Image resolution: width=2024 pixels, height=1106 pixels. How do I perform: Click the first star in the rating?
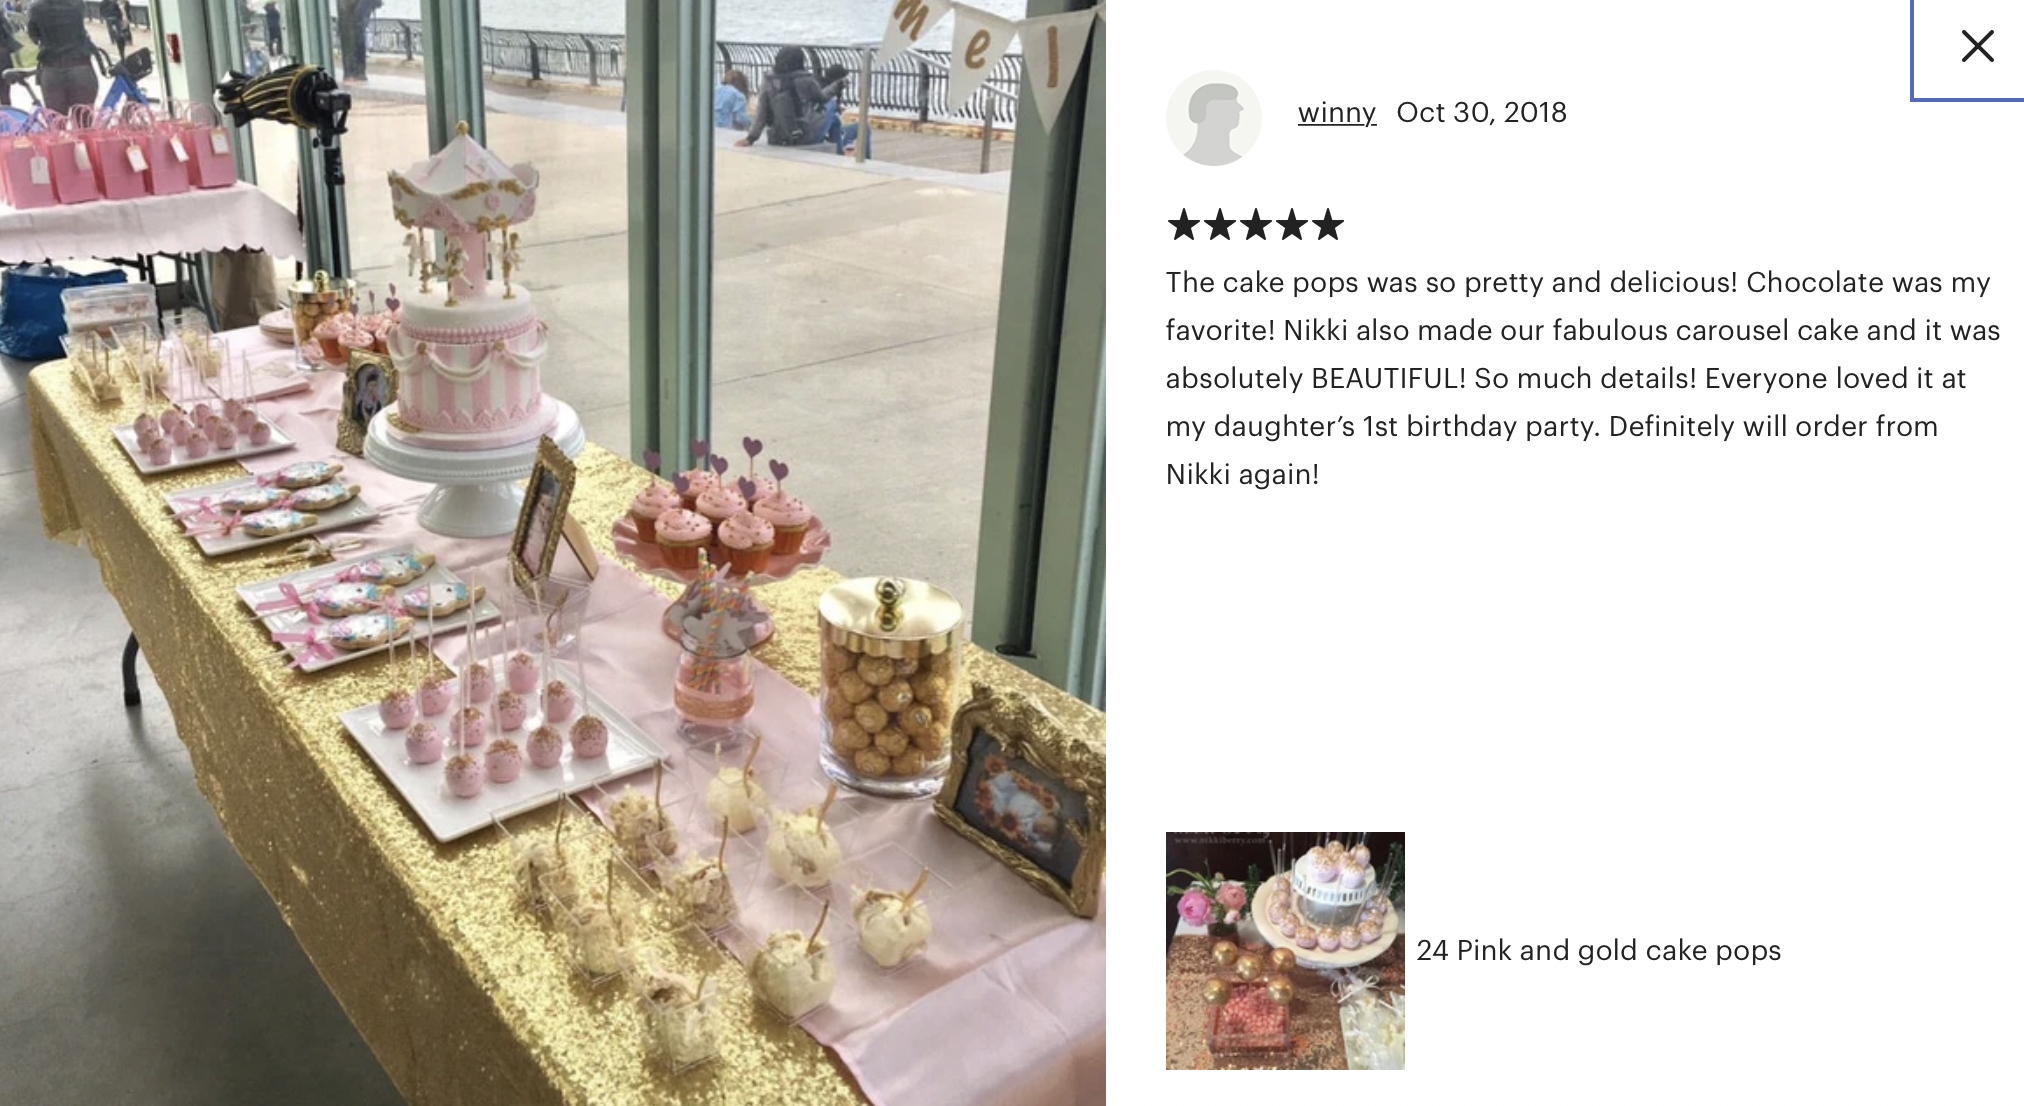pos(1184,225)
